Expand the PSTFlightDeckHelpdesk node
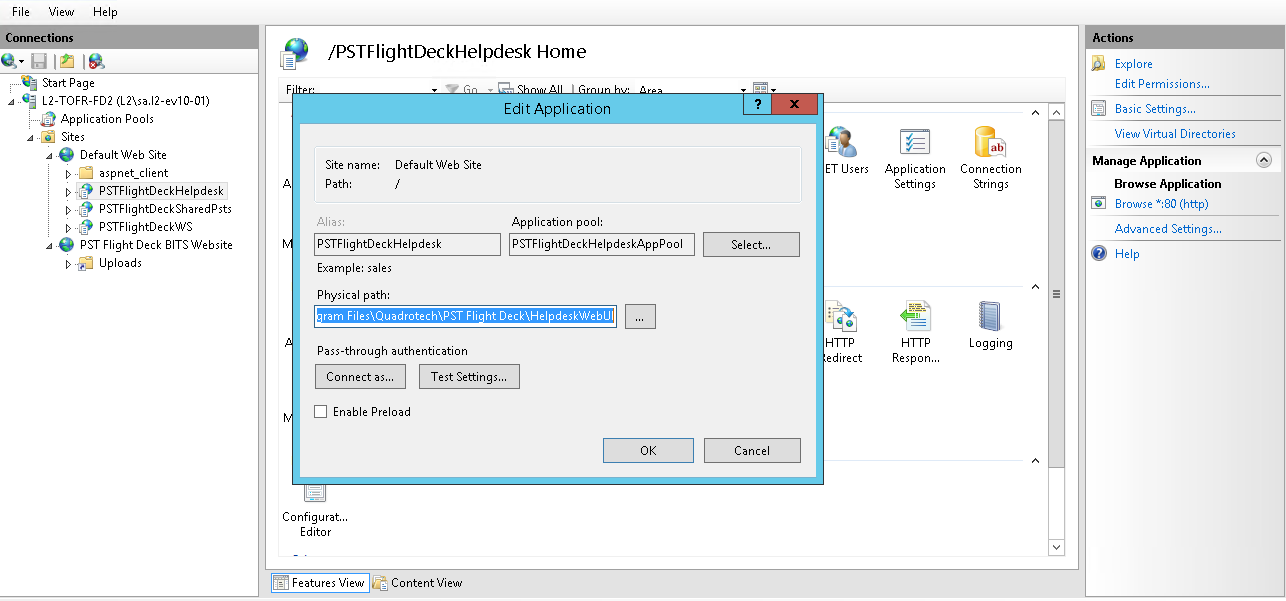This screenshot has width=1286, height=601. (x=69, y=191)
